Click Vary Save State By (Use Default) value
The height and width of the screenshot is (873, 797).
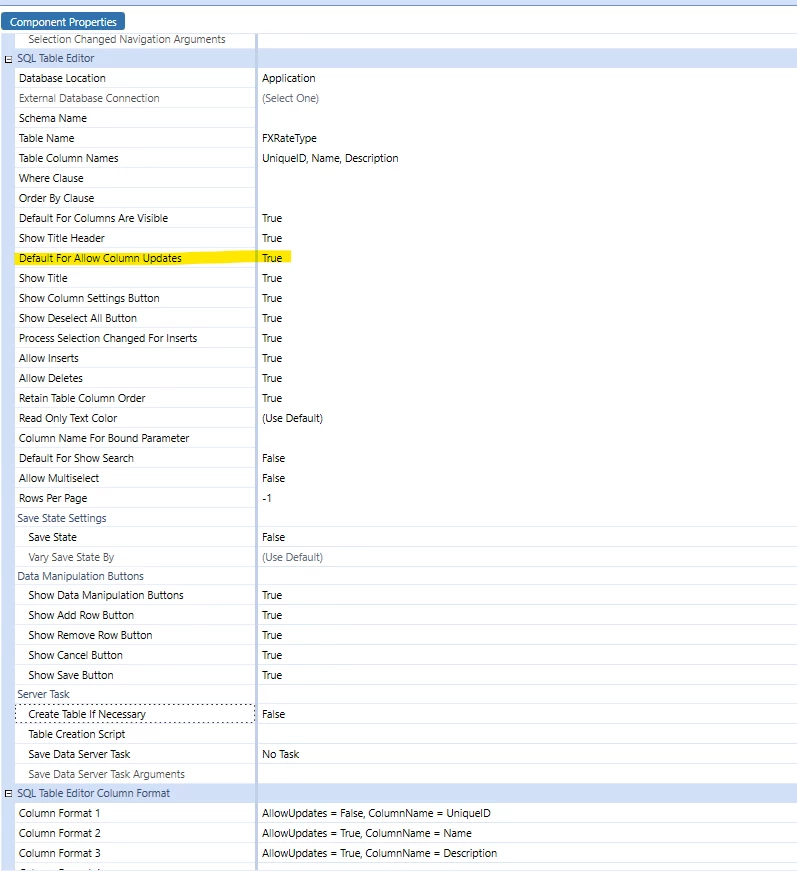click(292, 558)
